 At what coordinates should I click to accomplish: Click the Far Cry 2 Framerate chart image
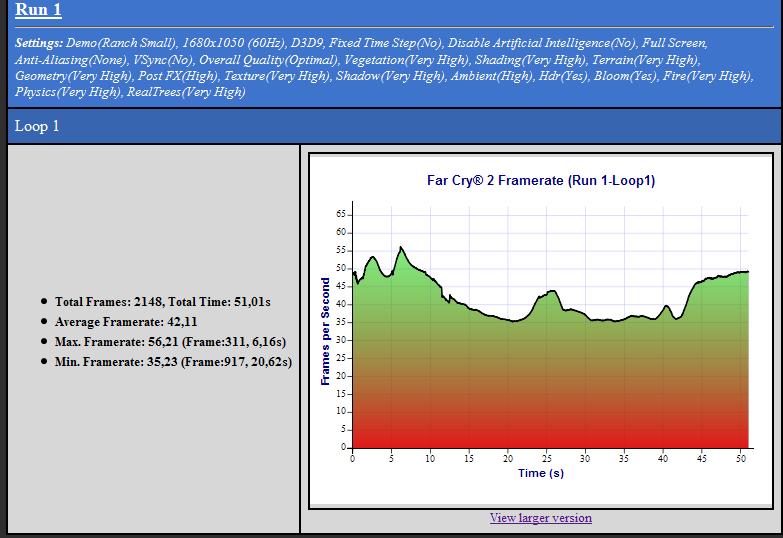coord(541,332)
